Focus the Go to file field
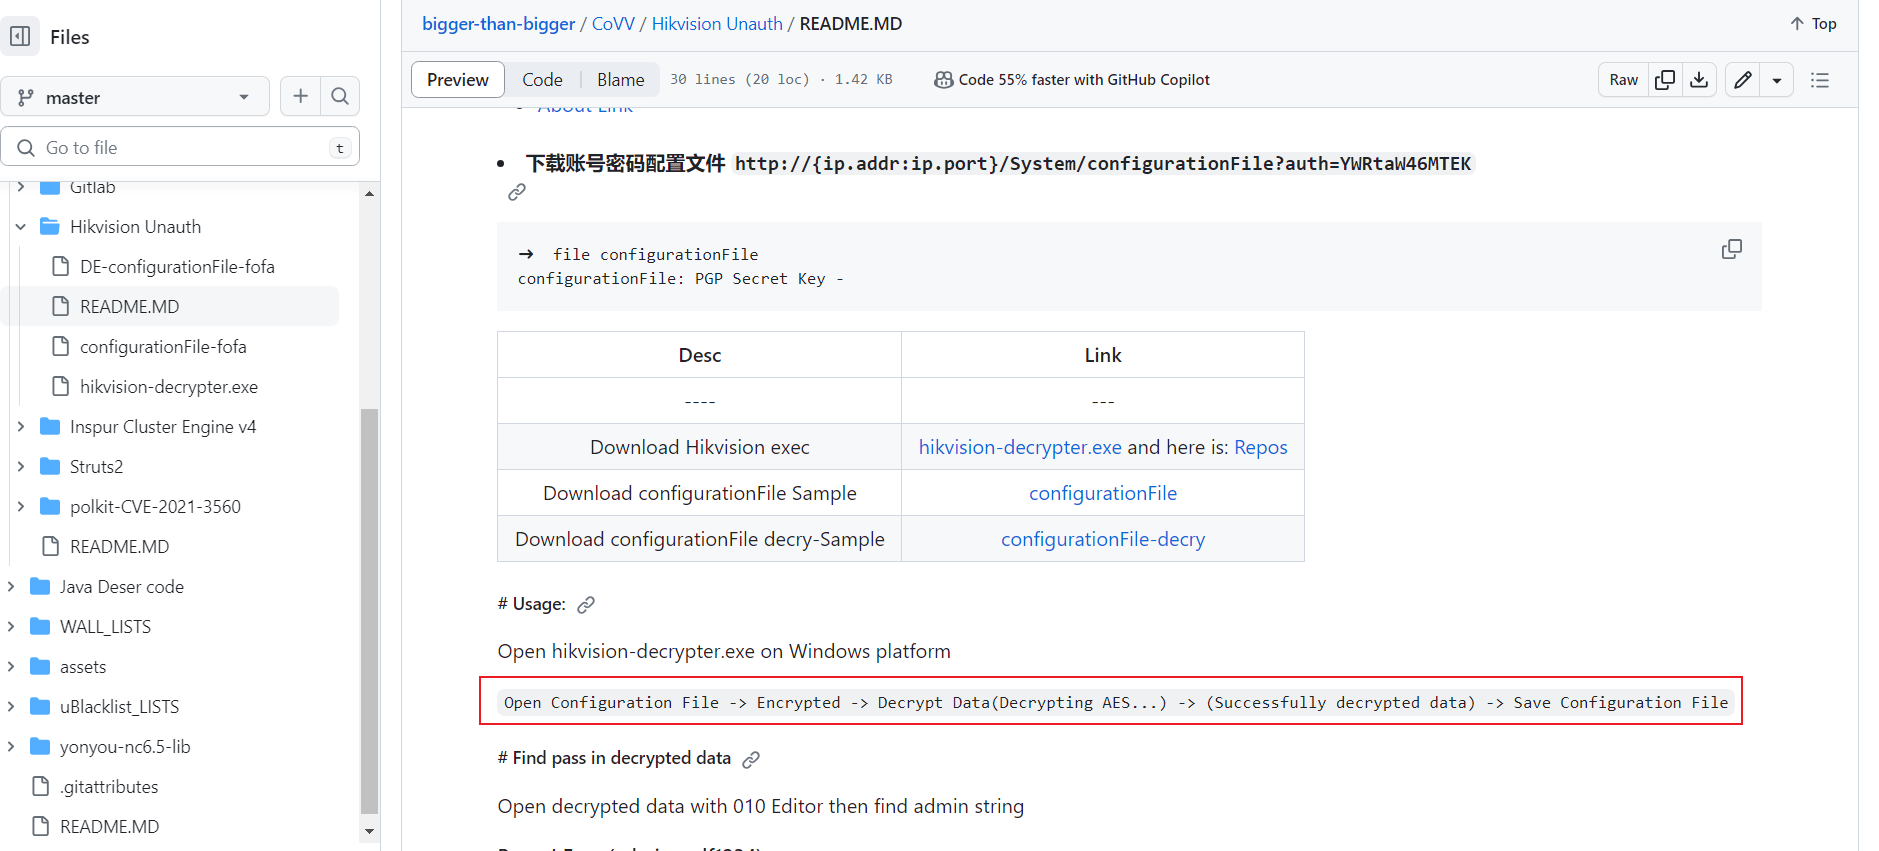This screenshot has height=851, width=1879. tap(180, 148)
